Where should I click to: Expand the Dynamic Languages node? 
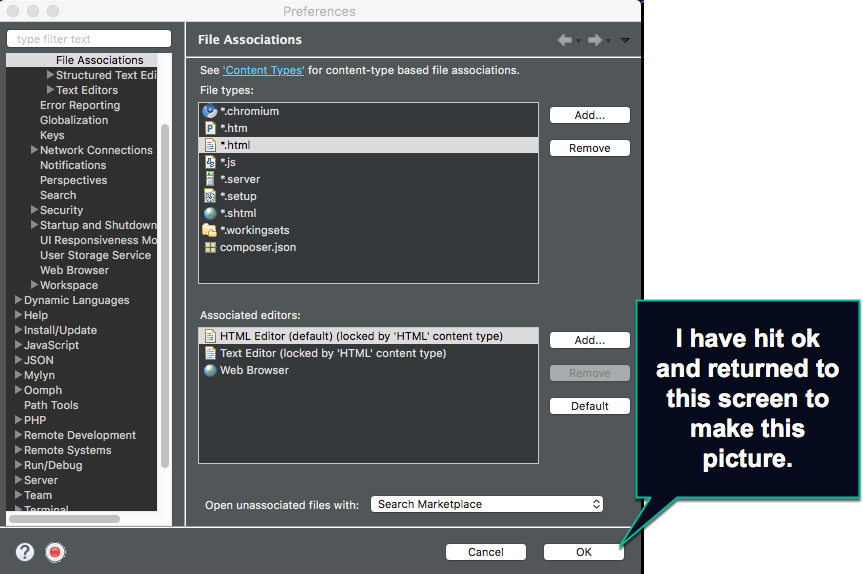pos(18,299)
